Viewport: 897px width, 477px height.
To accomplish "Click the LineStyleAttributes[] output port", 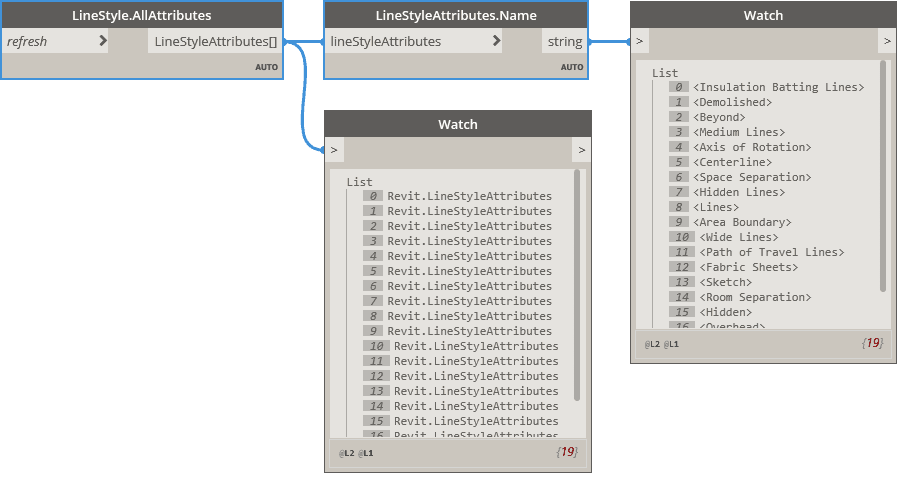I will click(x=215, y=41).
